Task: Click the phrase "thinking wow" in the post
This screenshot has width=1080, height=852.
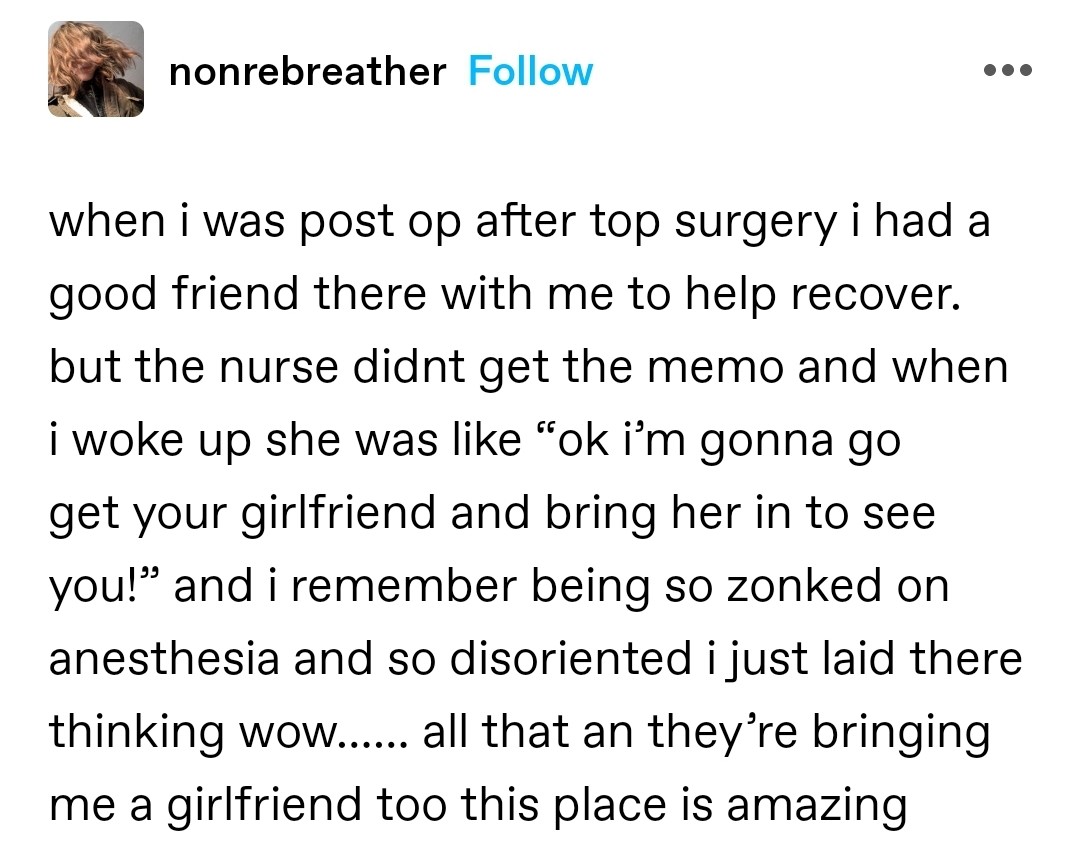Action: [x=194, y=733]
